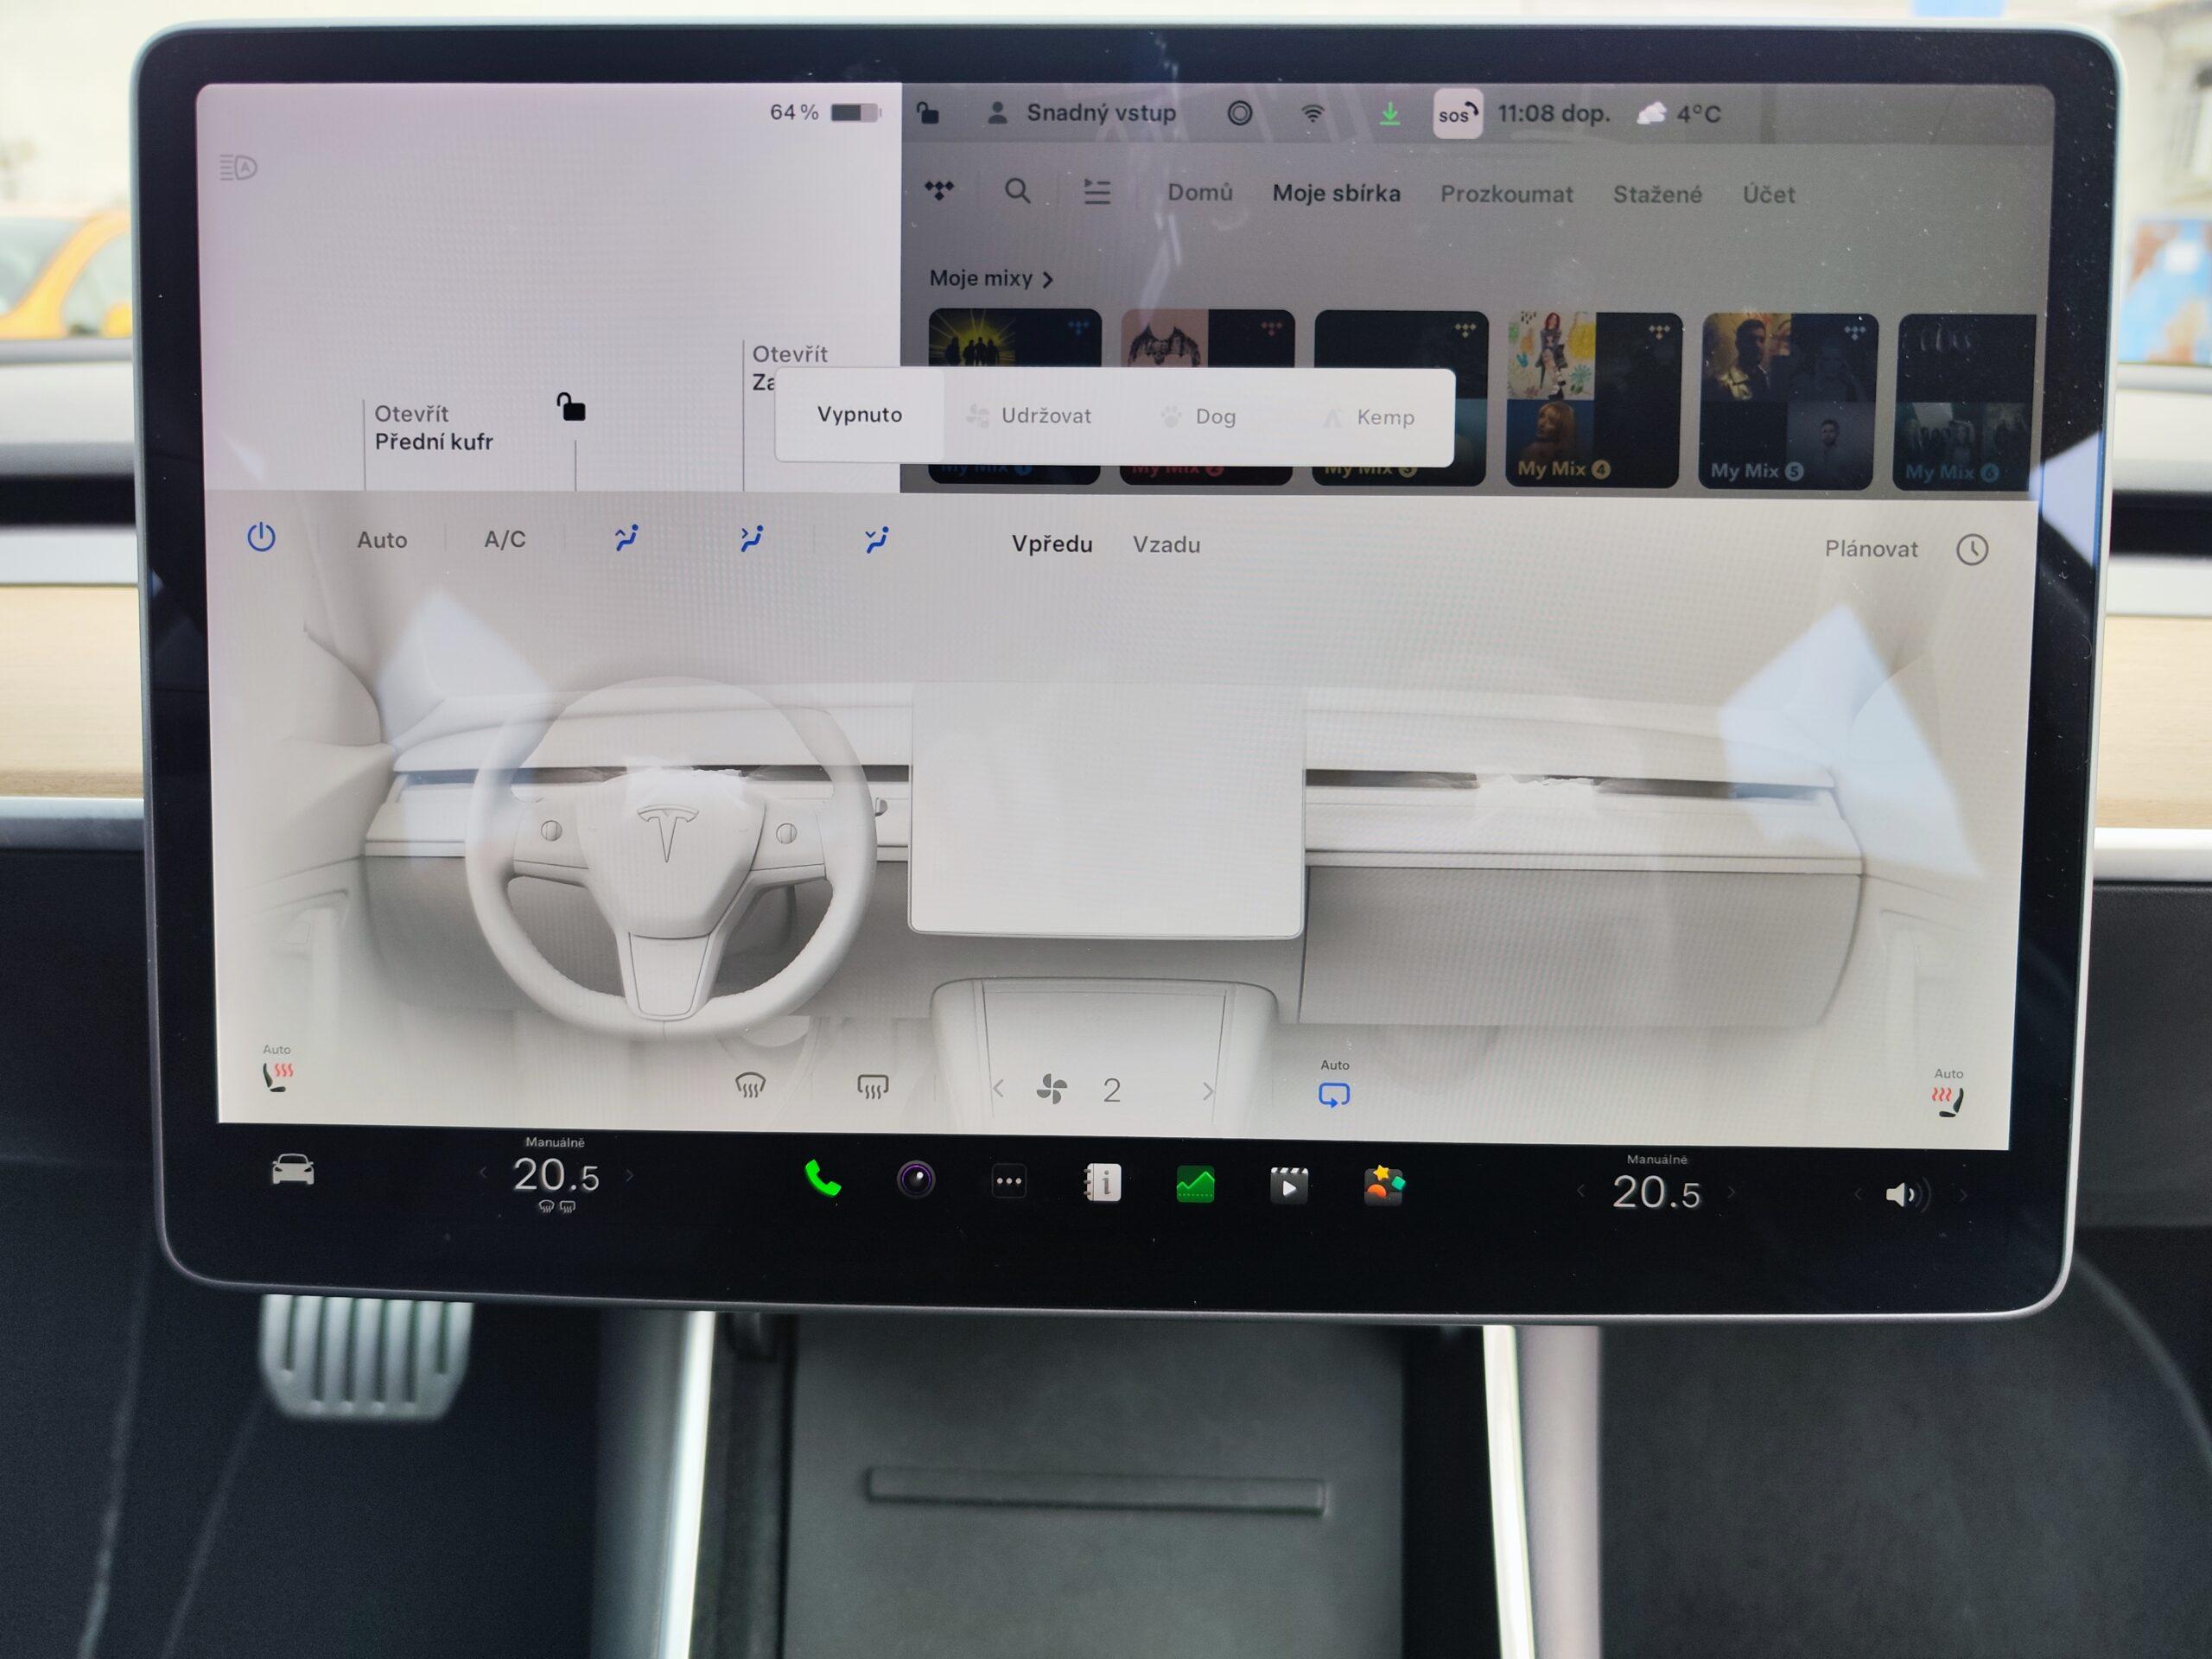Click the clock schedule icon

coord(1972,550)
